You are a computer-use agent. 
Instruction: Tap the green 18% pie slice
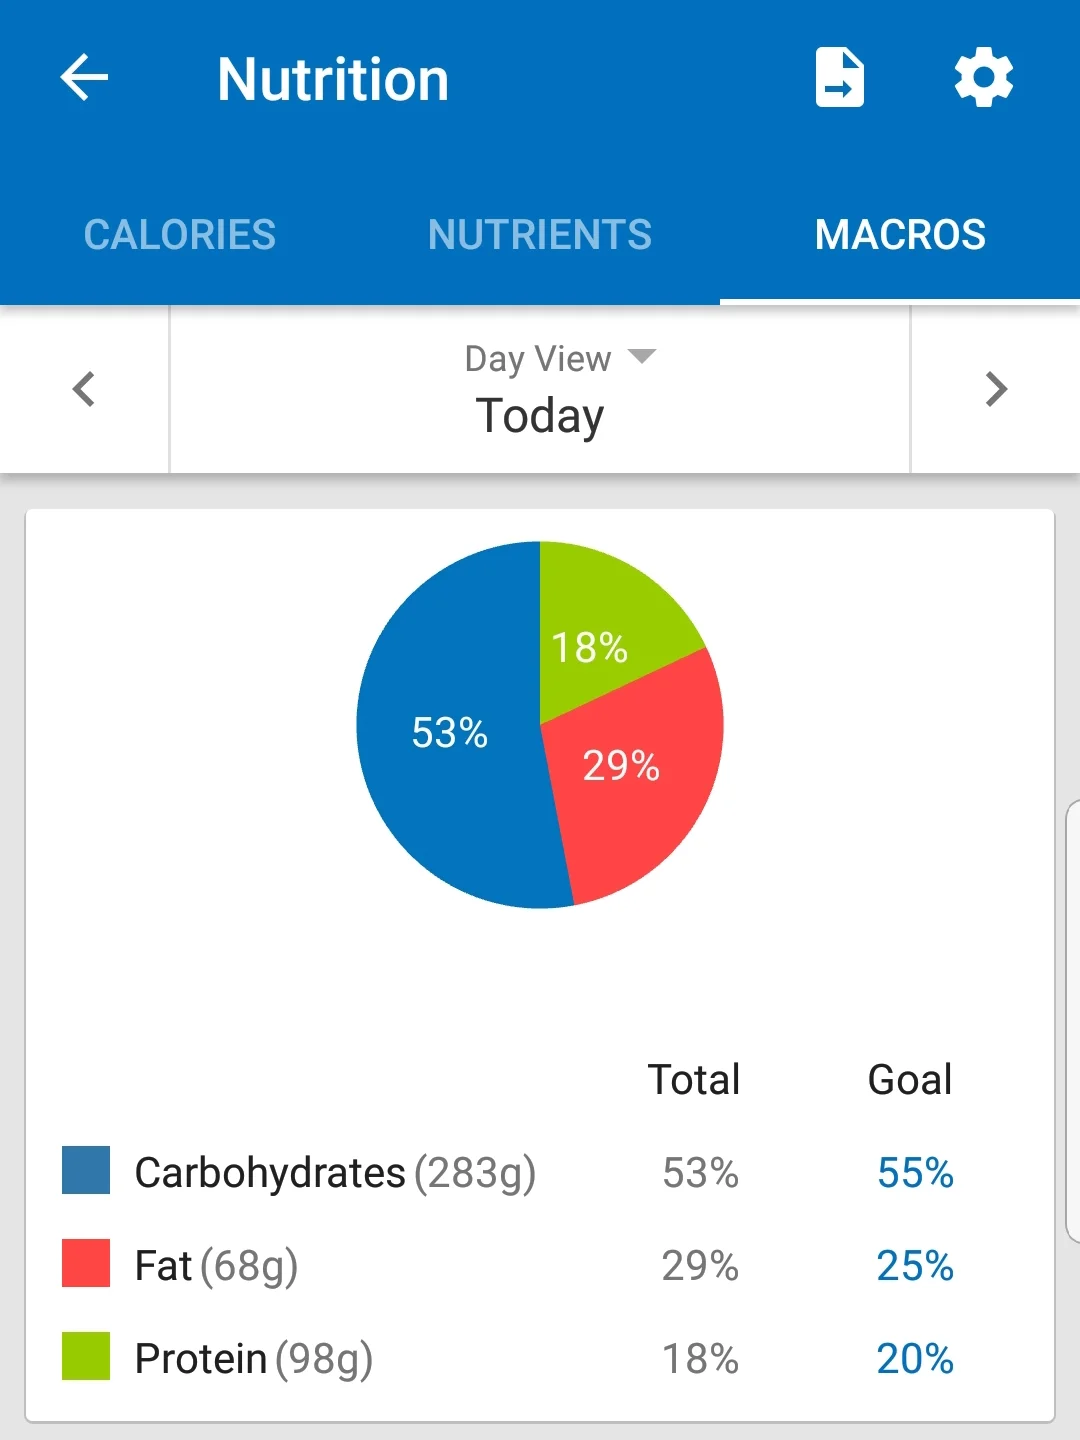[600, 630]
